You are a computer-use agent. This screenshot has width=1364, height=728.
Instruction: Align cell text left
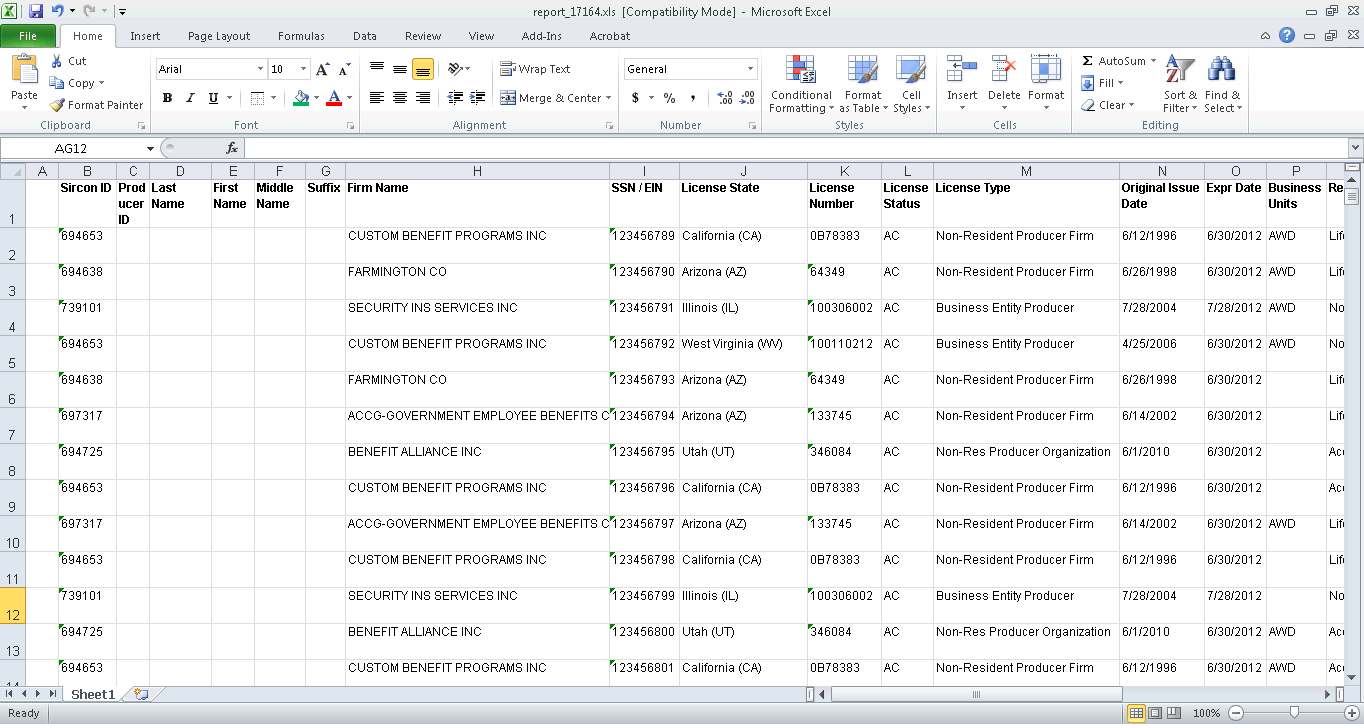pyautogui.click(x=377, y=98)
